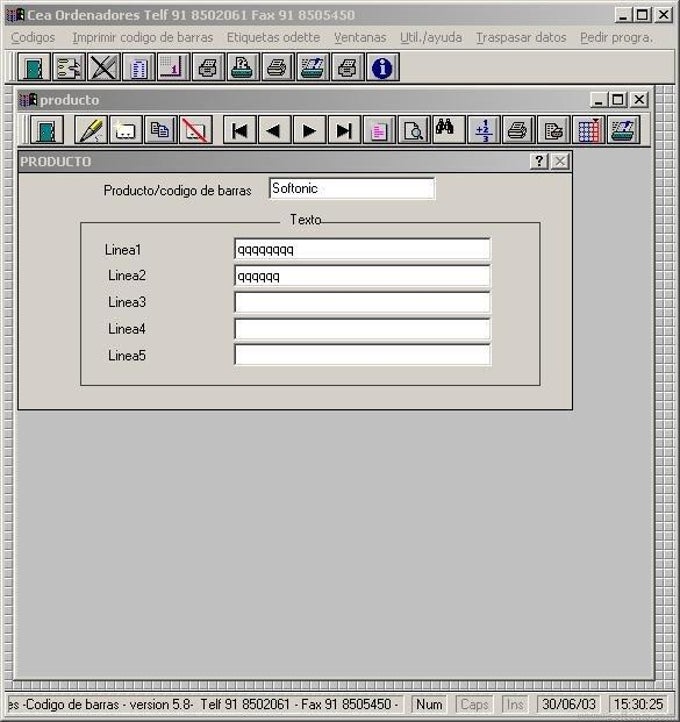Open Imprimir codigo de barras menu
The height and width of the screenshot is (722, 680).
point(143,38)
